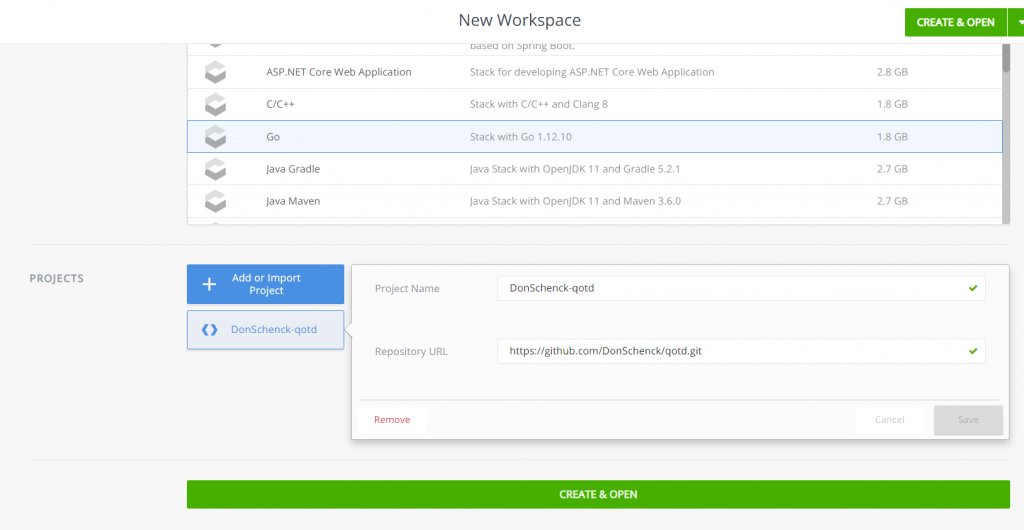
Task: Click the plus icon for adding project
Action: tap(209, 284)
